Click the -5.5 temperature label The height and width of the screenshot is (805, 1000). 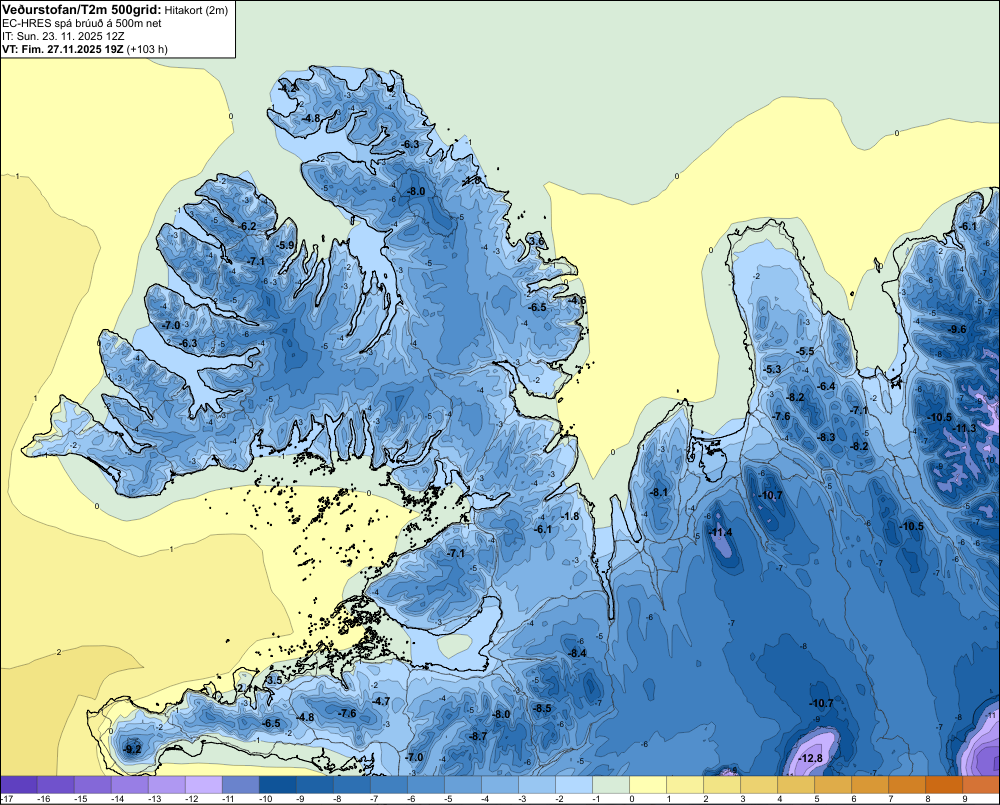[805, 351]
